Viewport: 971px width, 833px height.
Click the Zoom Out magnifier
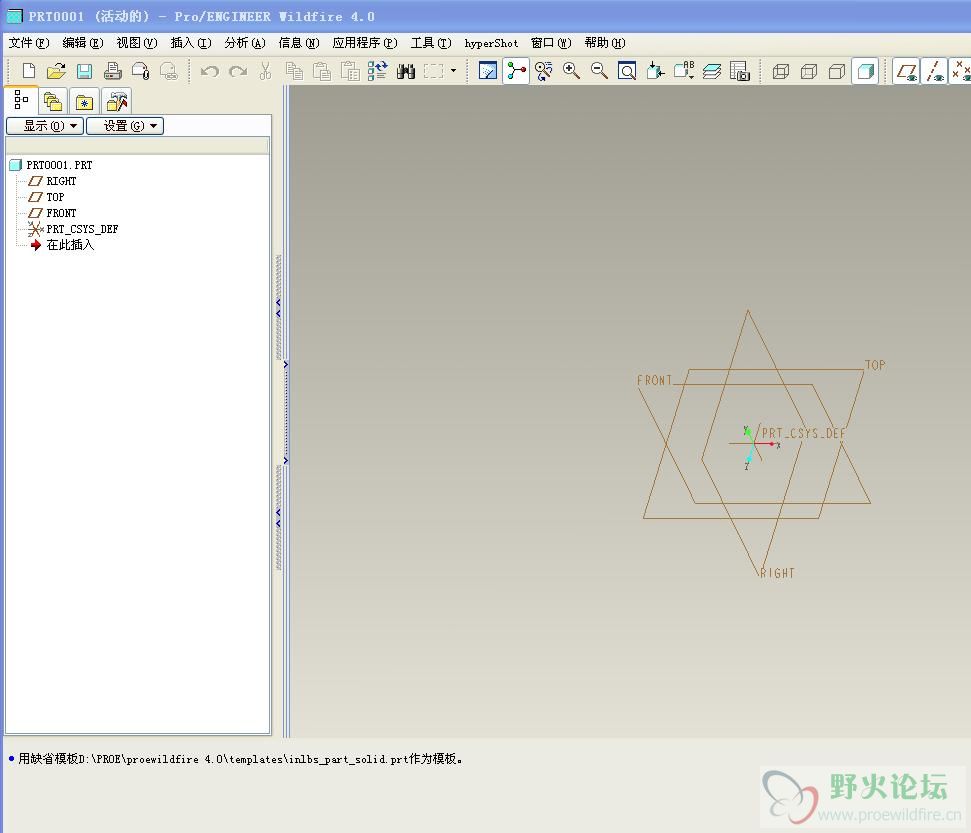coord(599,71)
